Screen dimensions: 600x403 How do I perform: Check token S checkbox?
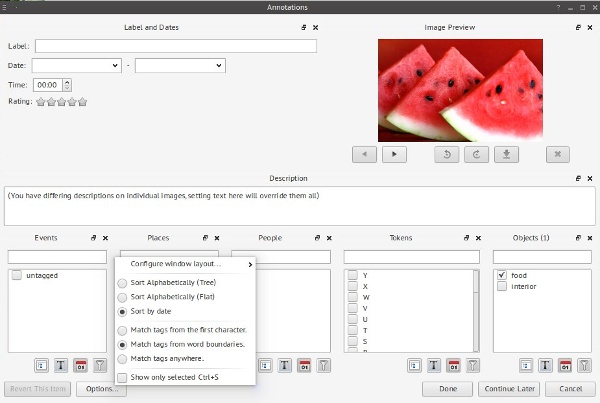(x=352, y=341)
